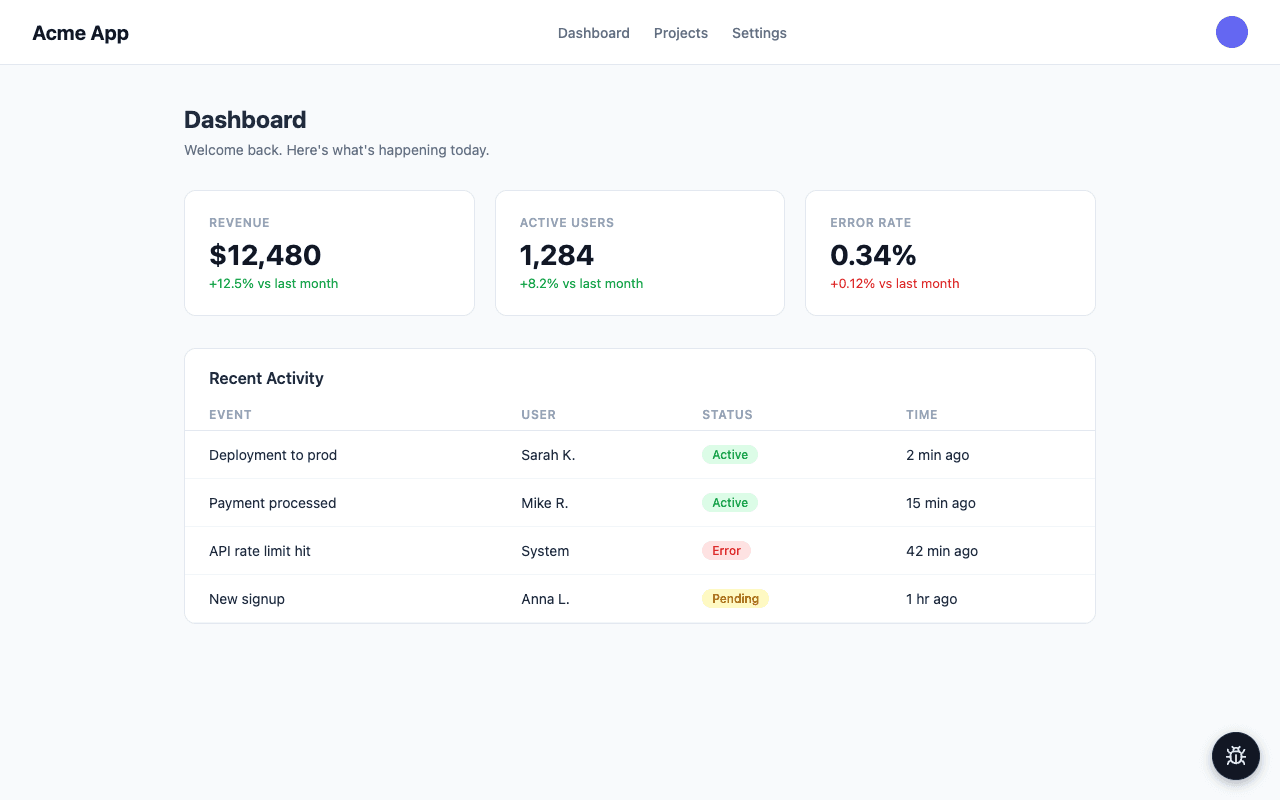Sort by the Status column header
The height and width of the screenshot is (800, 1280).
point(727,415)
